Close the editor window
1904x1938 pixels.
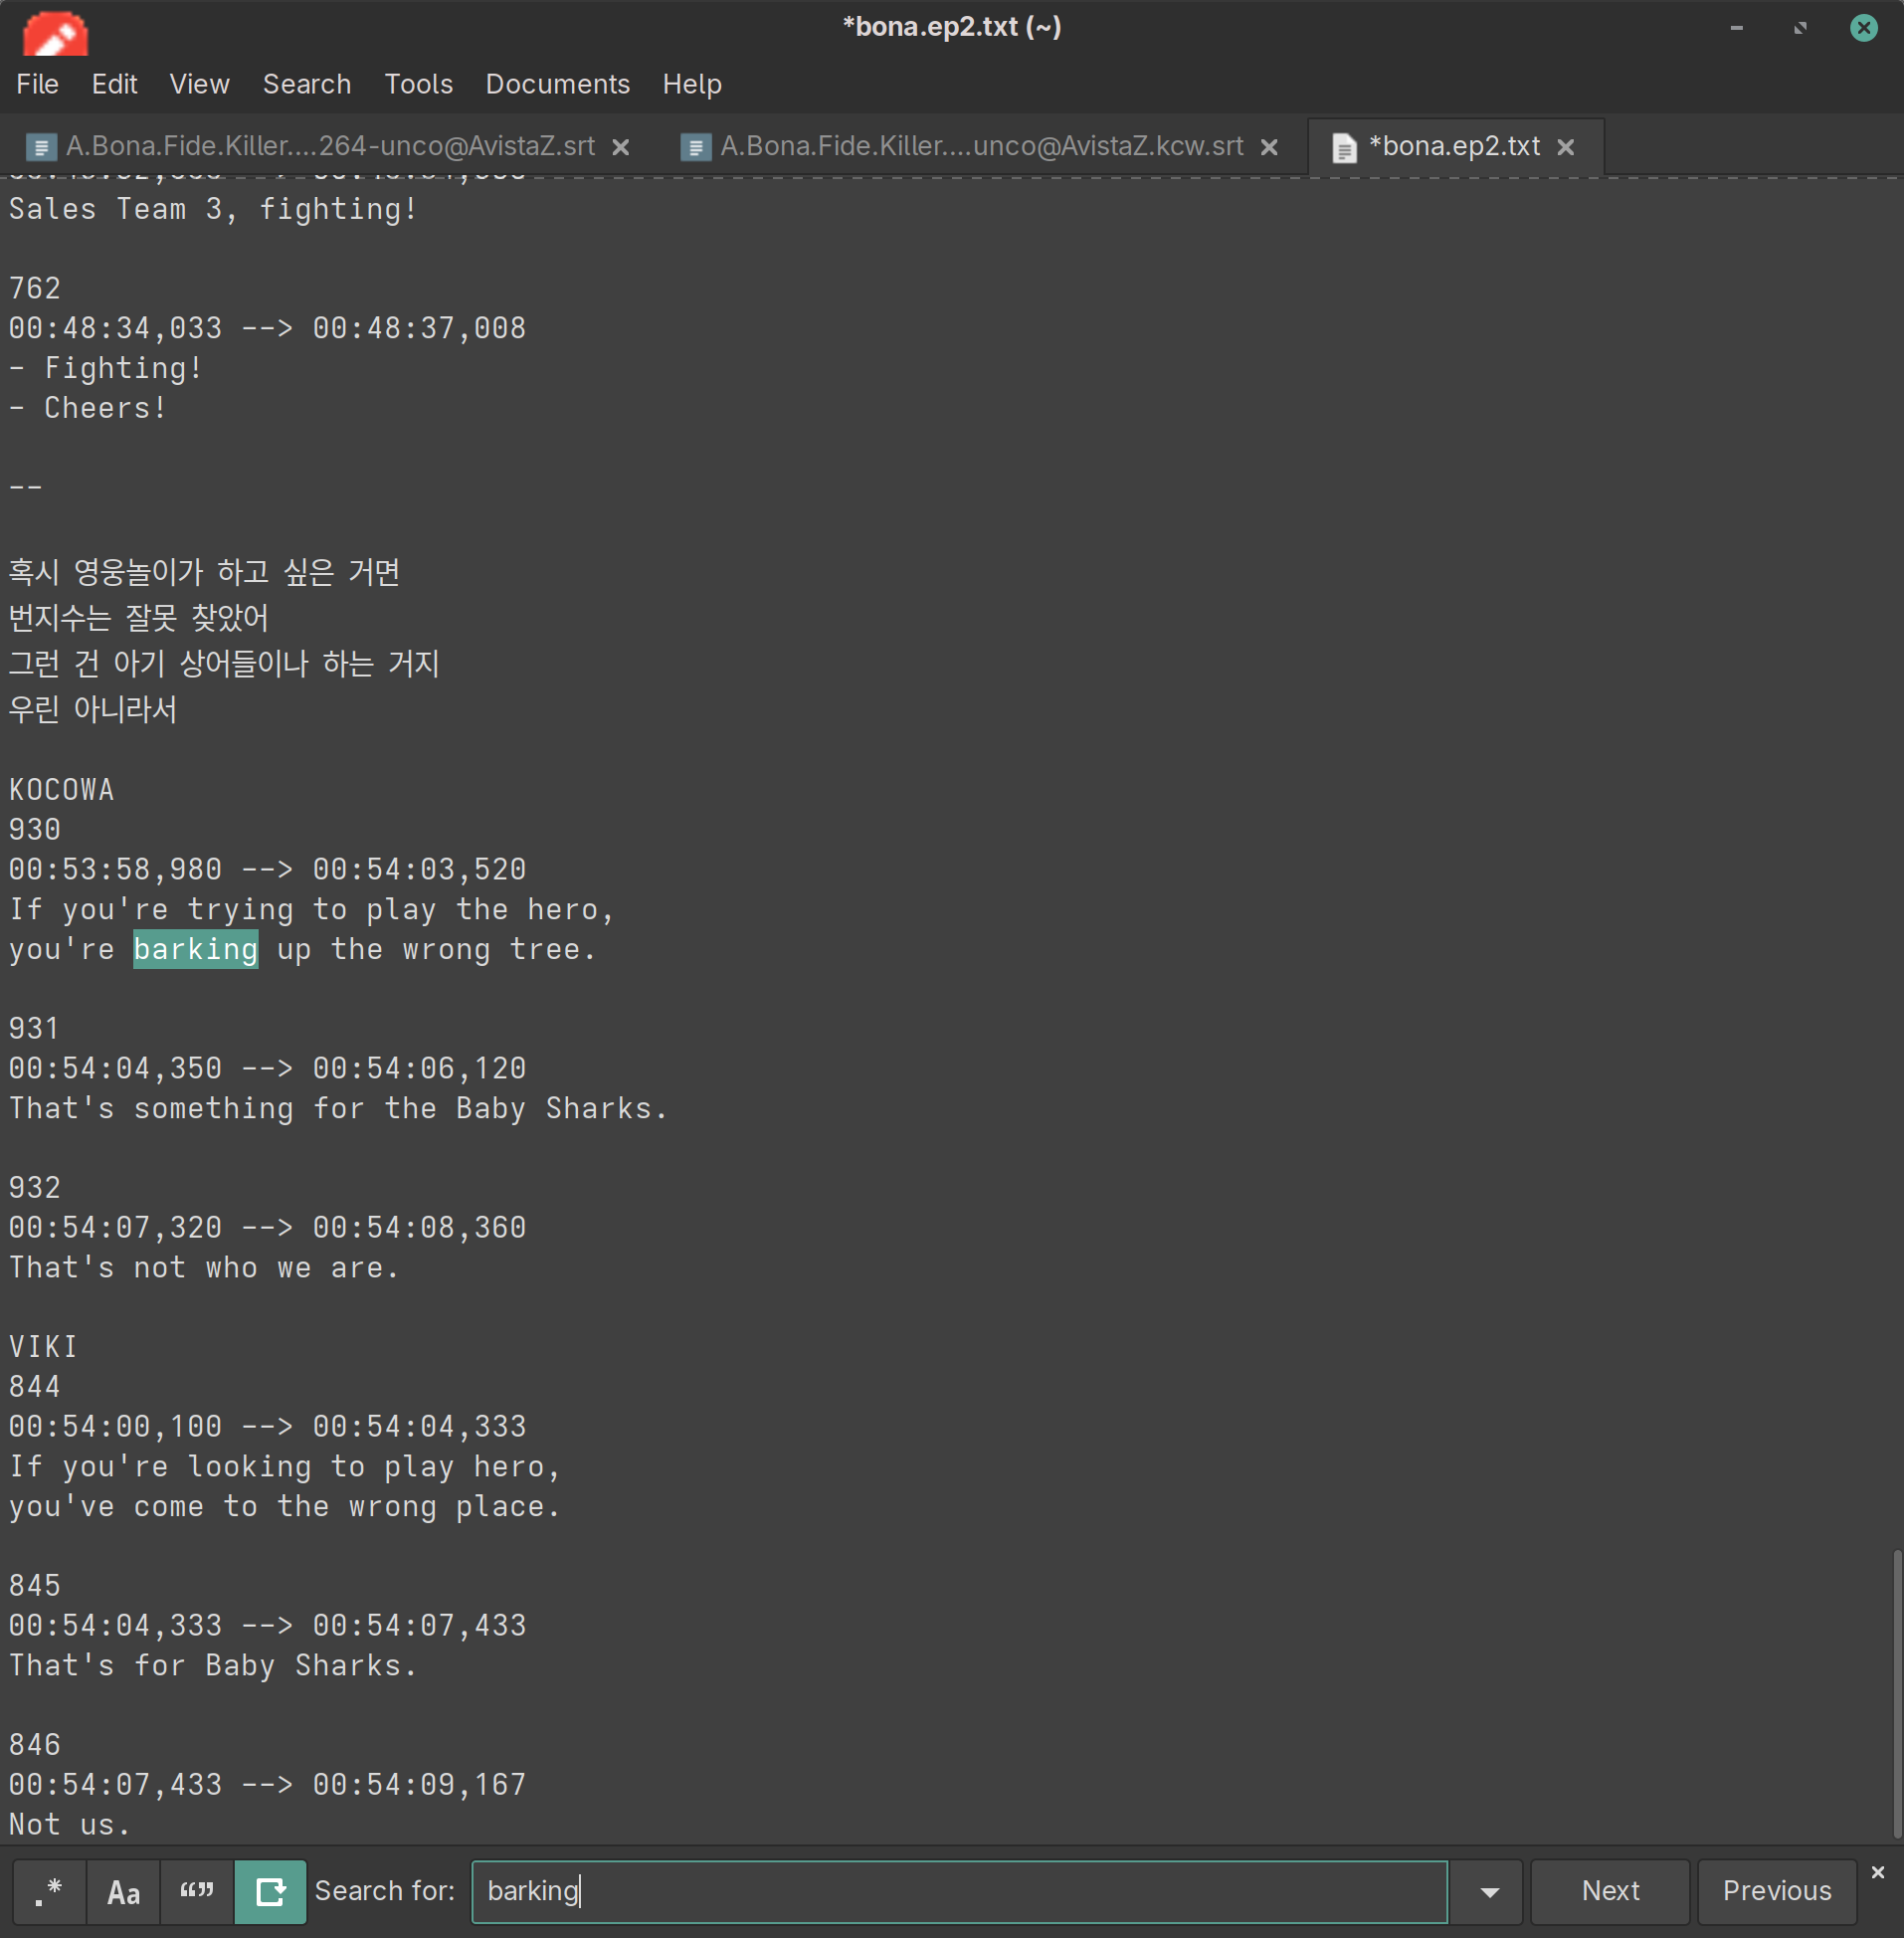(x=1863, y=28)
